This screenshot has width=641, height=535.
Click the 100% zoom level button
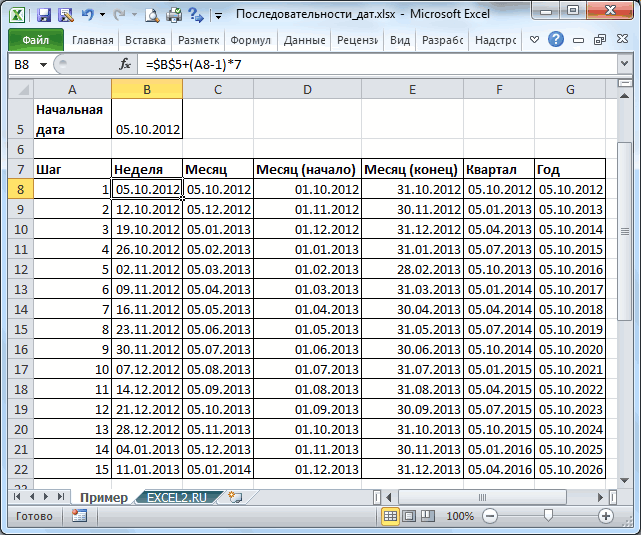(460, 516)
